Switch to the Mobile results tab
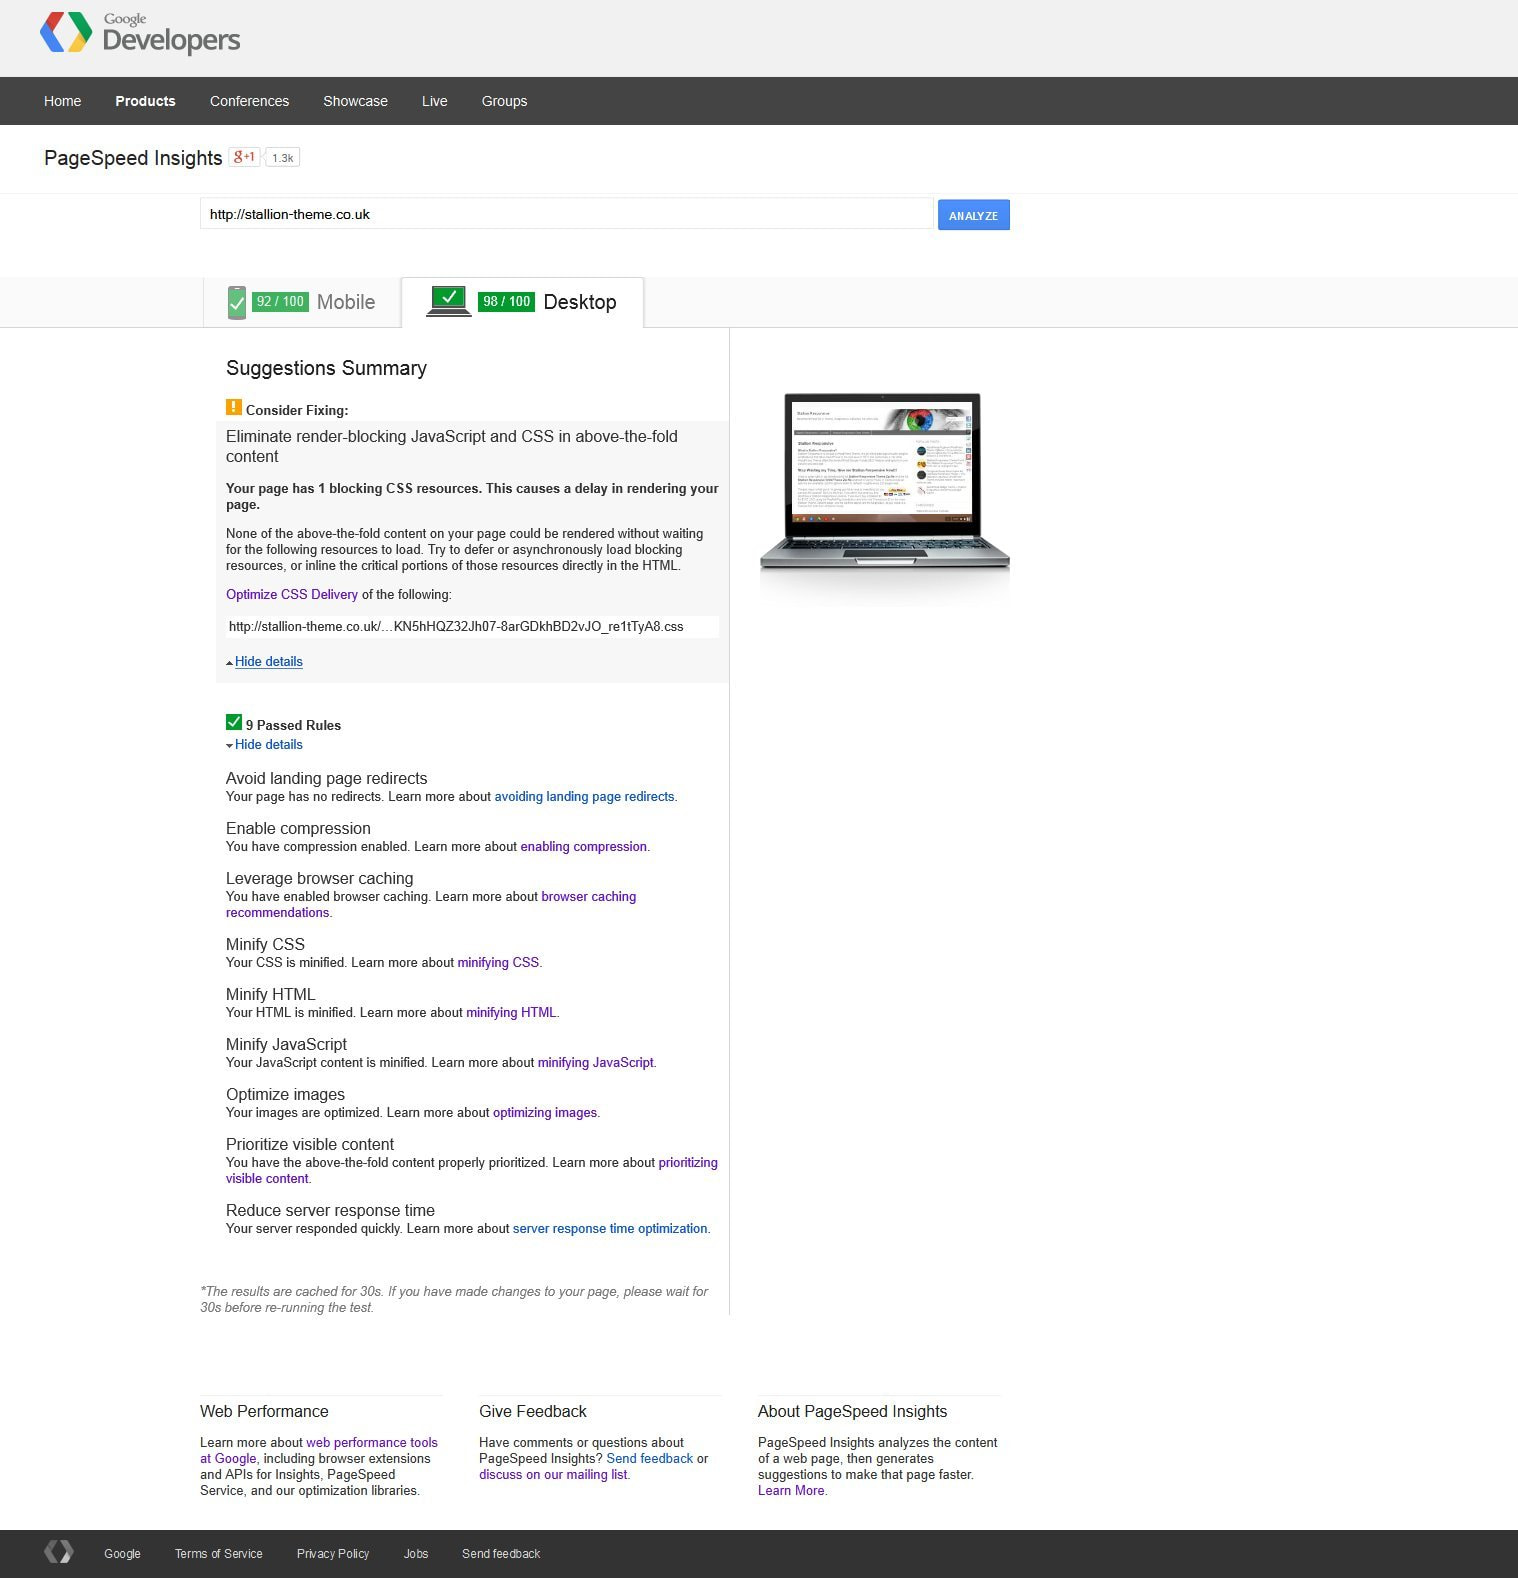Viewport: 1518px width, 1578px height. [302, 302]
